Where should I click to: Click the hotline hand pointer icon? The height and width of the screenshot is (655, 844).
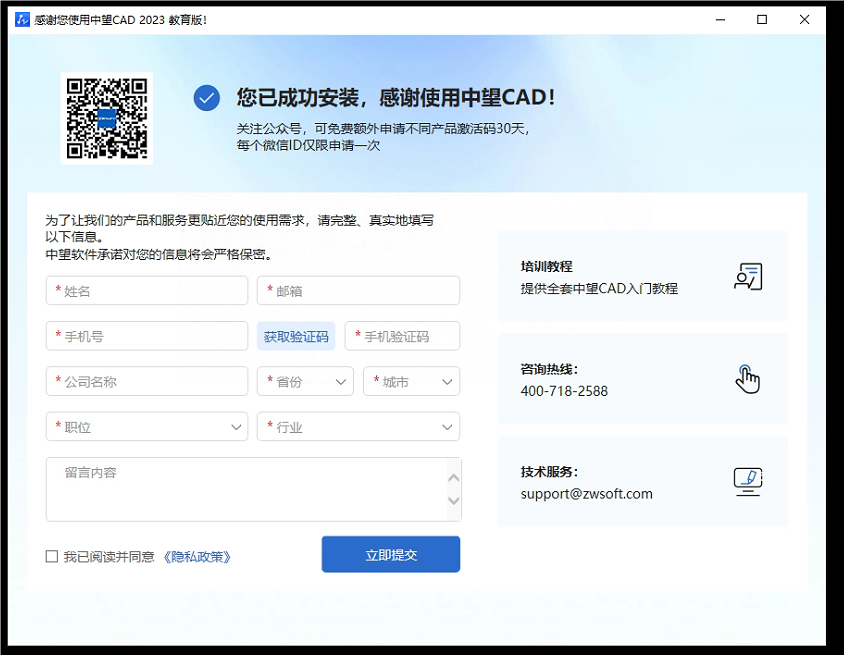point(748,379)
